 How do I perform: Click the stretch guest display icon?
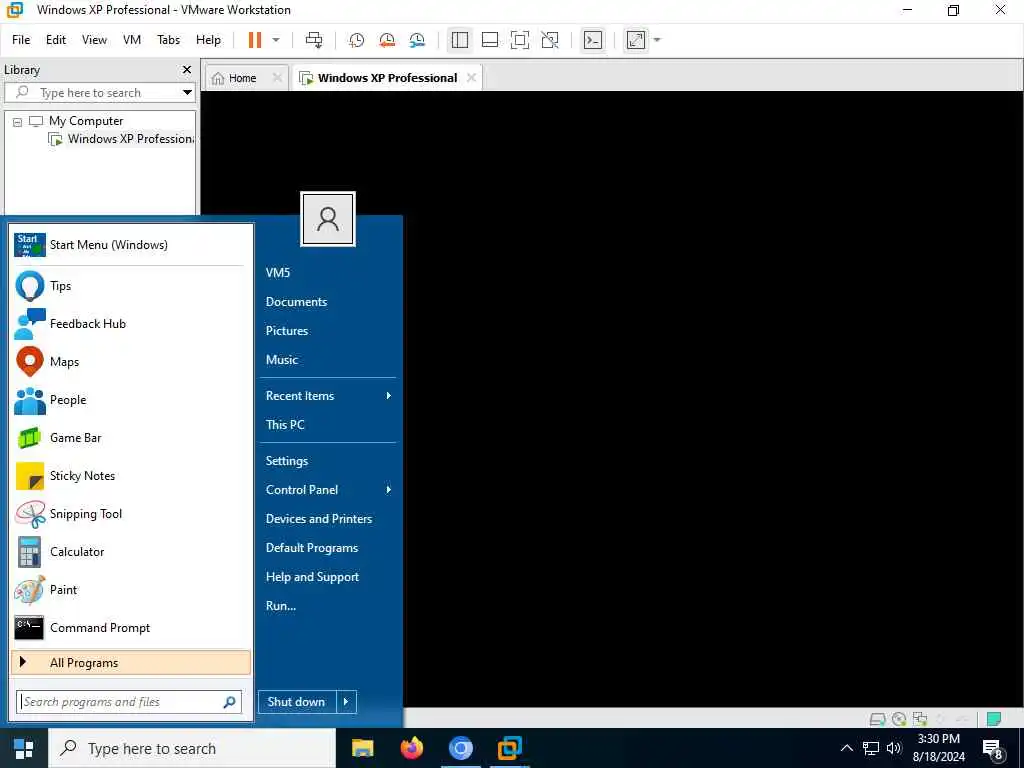636,40
